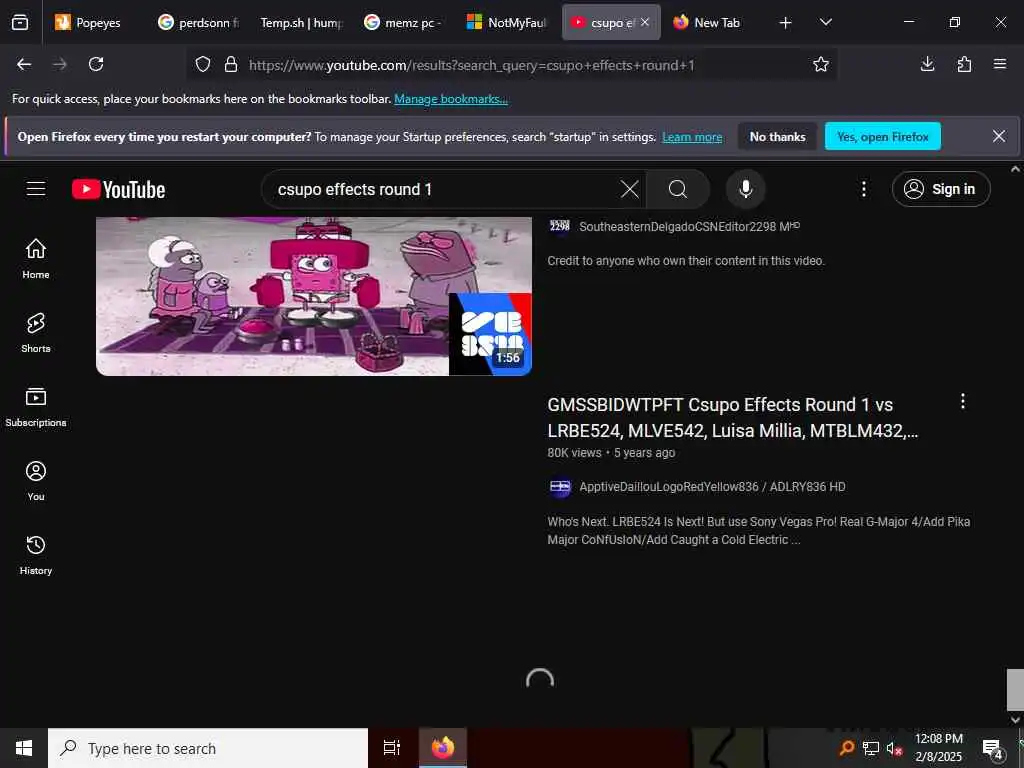The image size is (1024, 768).
Task: Open Firefox View icon
Action: pos(20,23)
